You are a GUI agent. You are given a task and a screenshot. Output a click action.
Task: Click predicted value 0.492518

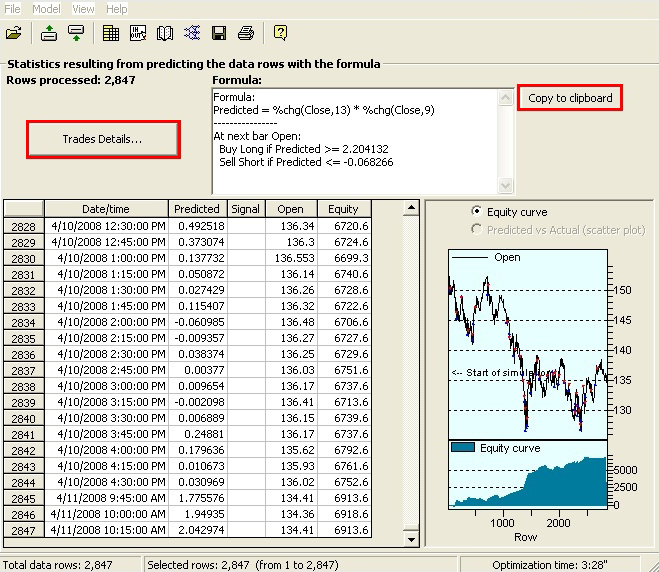pyautogui.click(x=198, y=226)
